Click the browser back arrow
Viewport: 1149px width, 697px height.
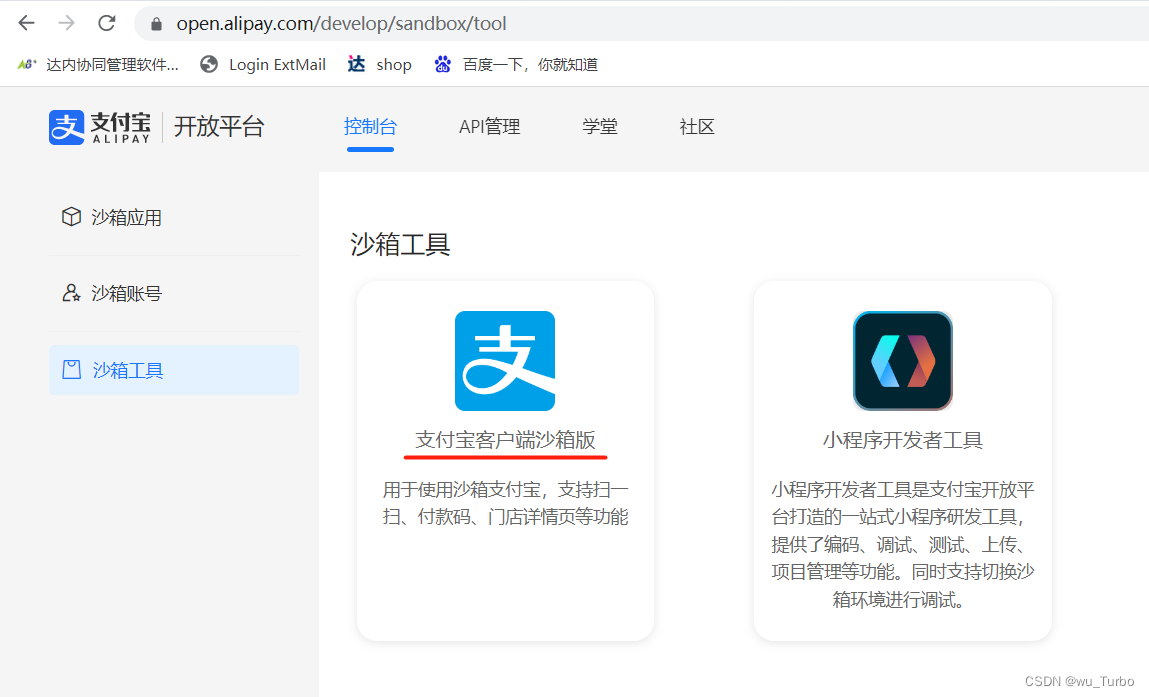pyautogui.click(x=26, y=23)
